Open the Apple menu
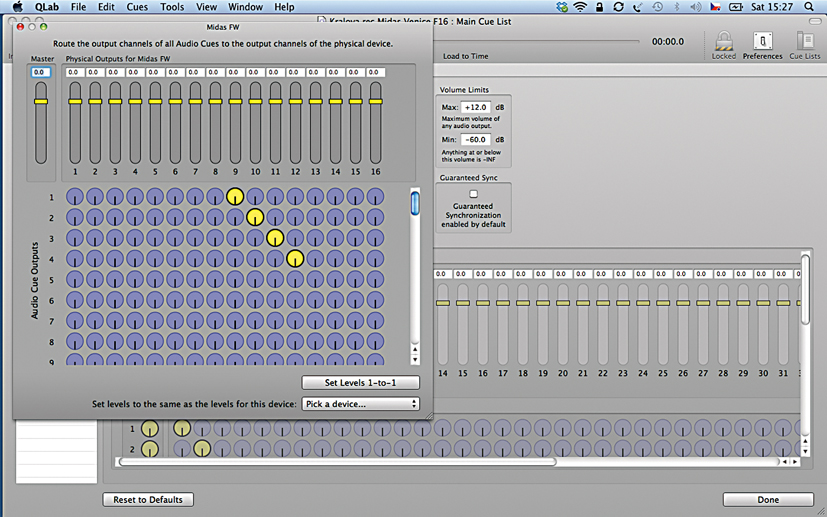This screenshot has width=827, height=517. coord(18,7)
